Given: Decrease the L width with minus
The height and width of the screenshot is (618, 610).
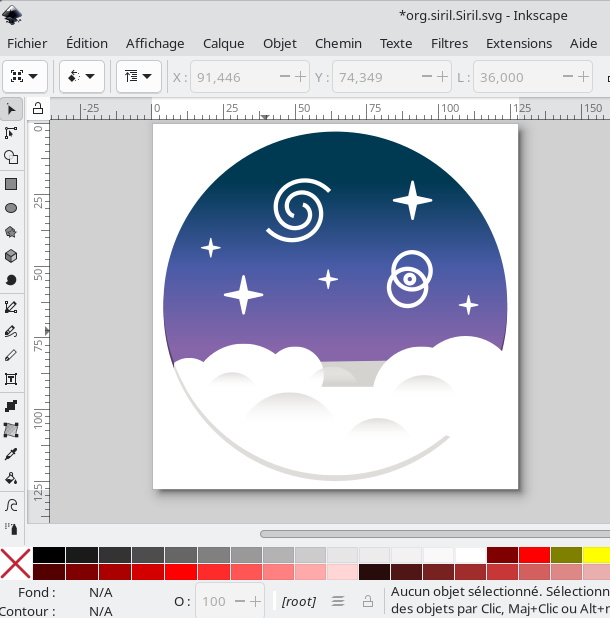Looking at the screenshot, I should pos(567,76).
